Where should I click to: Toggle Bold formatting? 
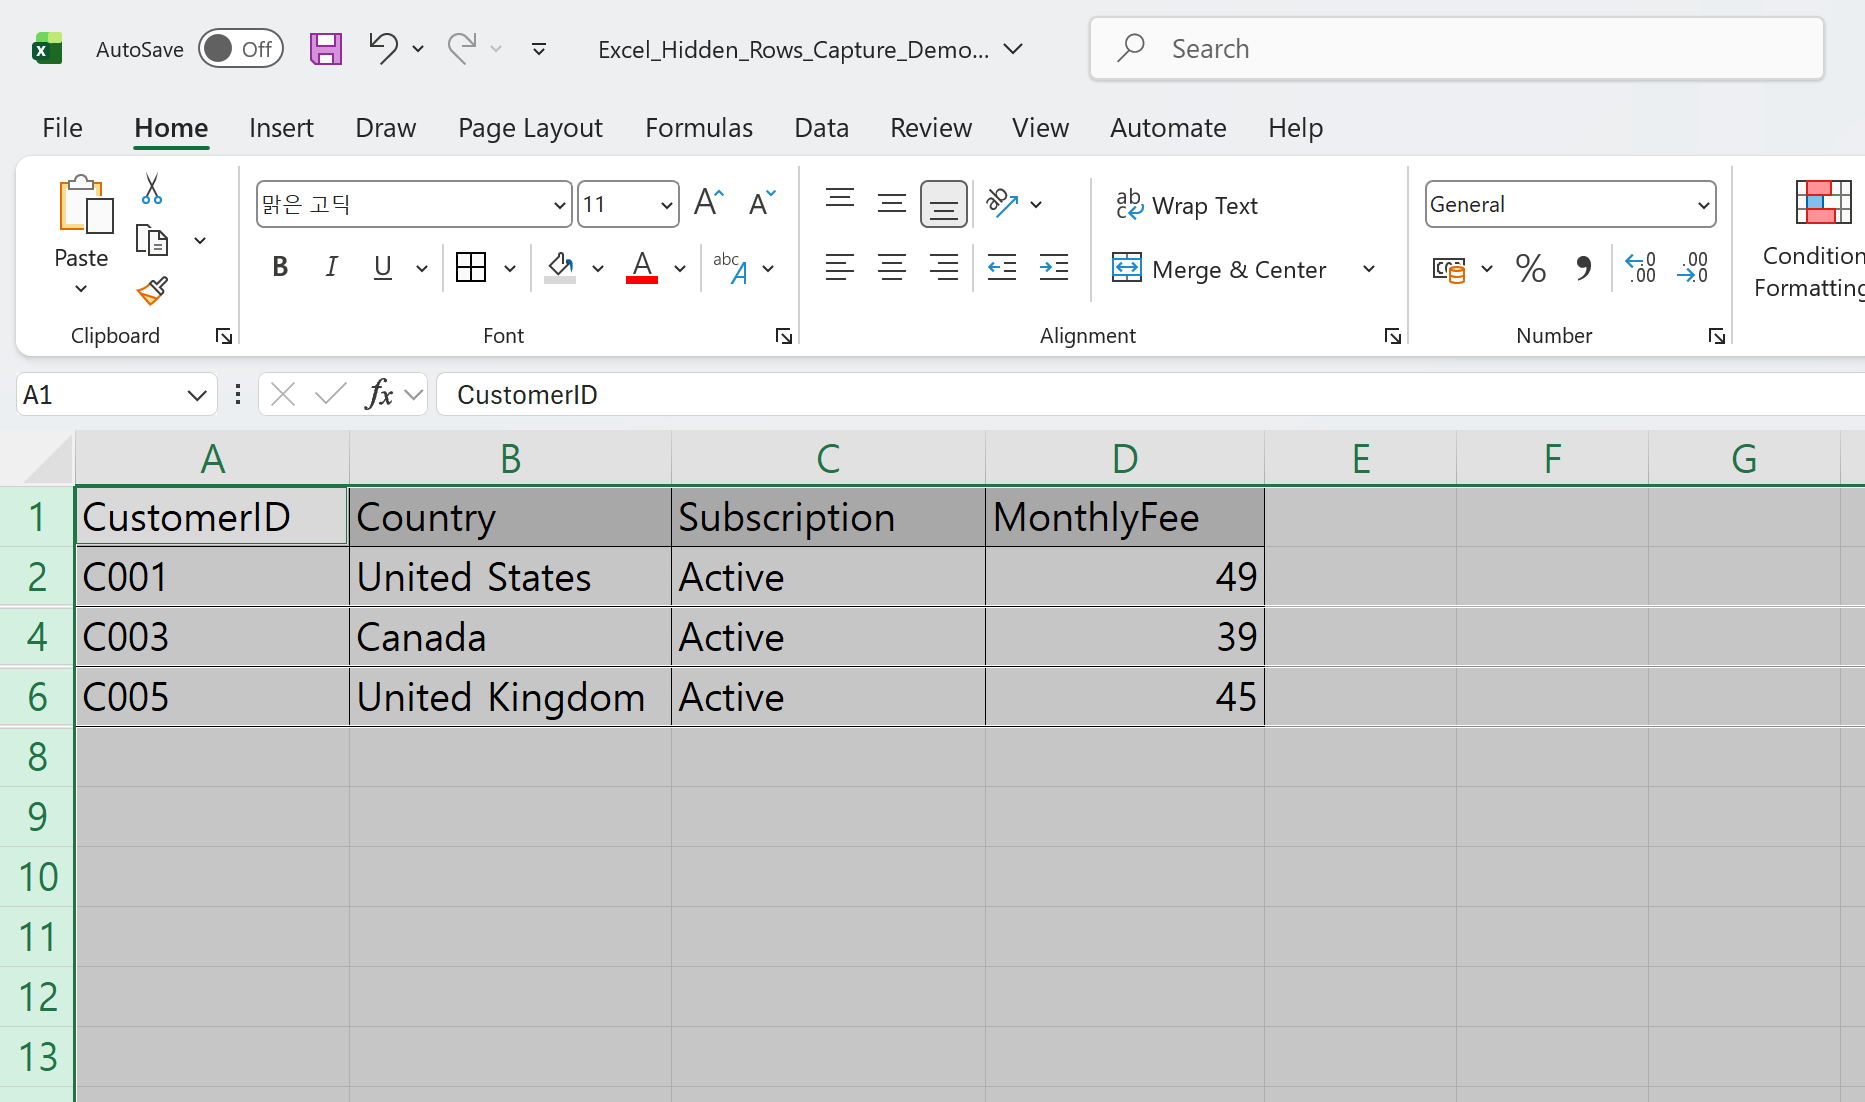(x=280, y=268)
